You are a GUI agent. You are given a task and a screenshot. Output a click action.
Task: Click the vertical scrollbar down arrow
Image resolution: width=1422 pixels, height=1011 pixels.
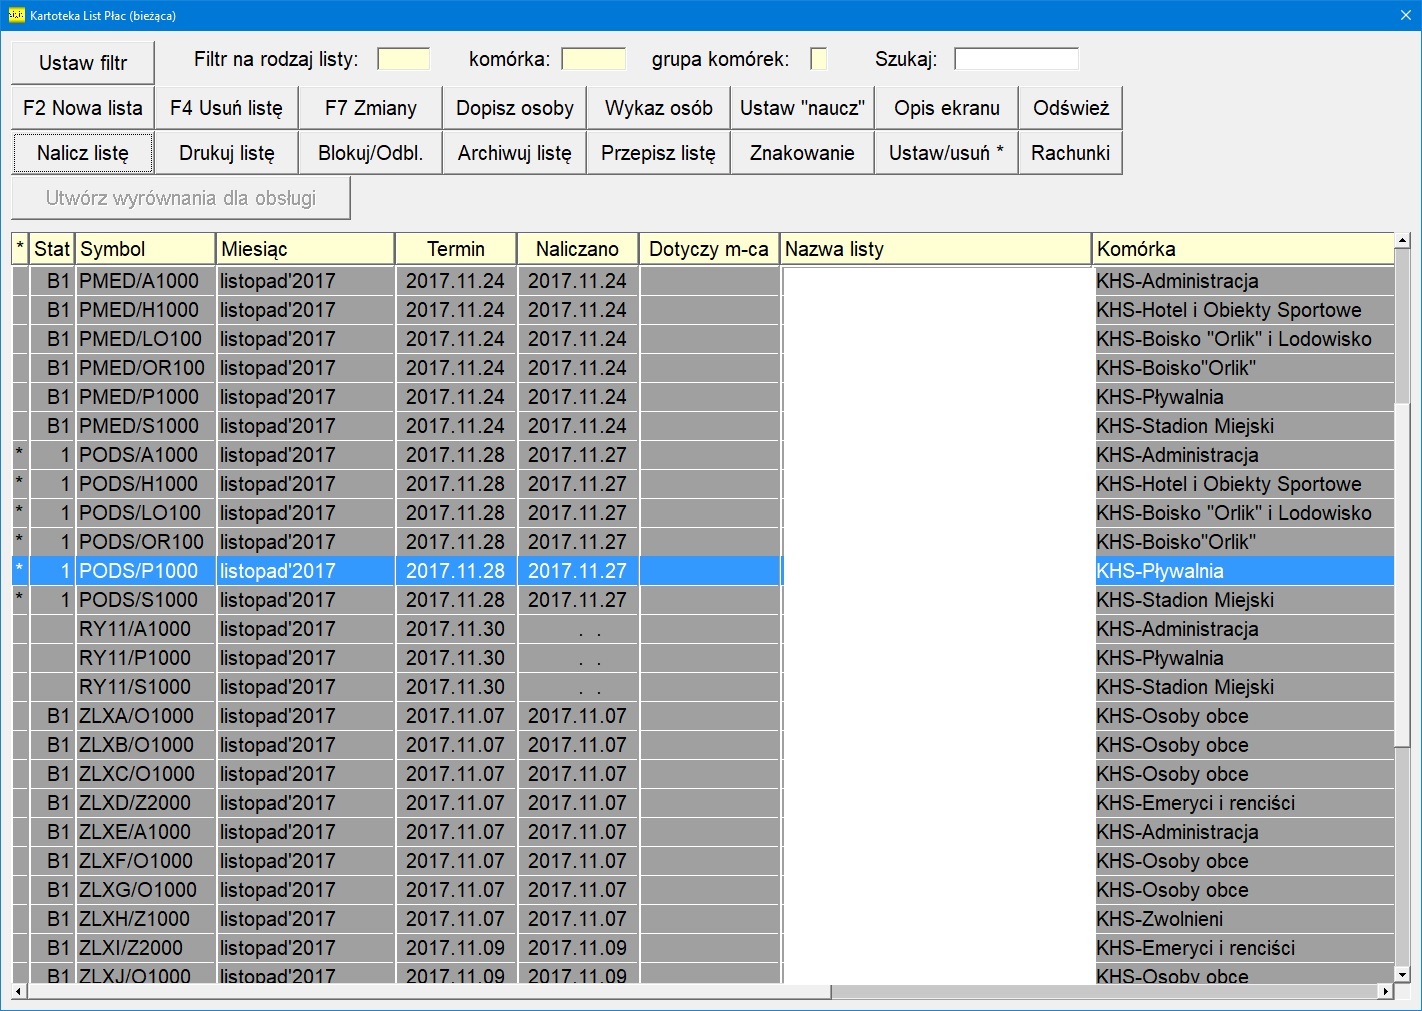1402,975
